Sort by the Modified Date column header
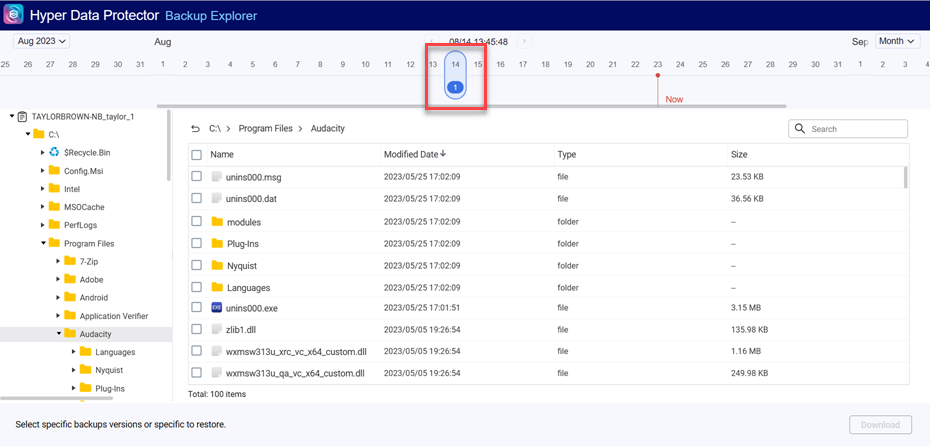This screenshot has height=446, width=930. pos(411,154)
